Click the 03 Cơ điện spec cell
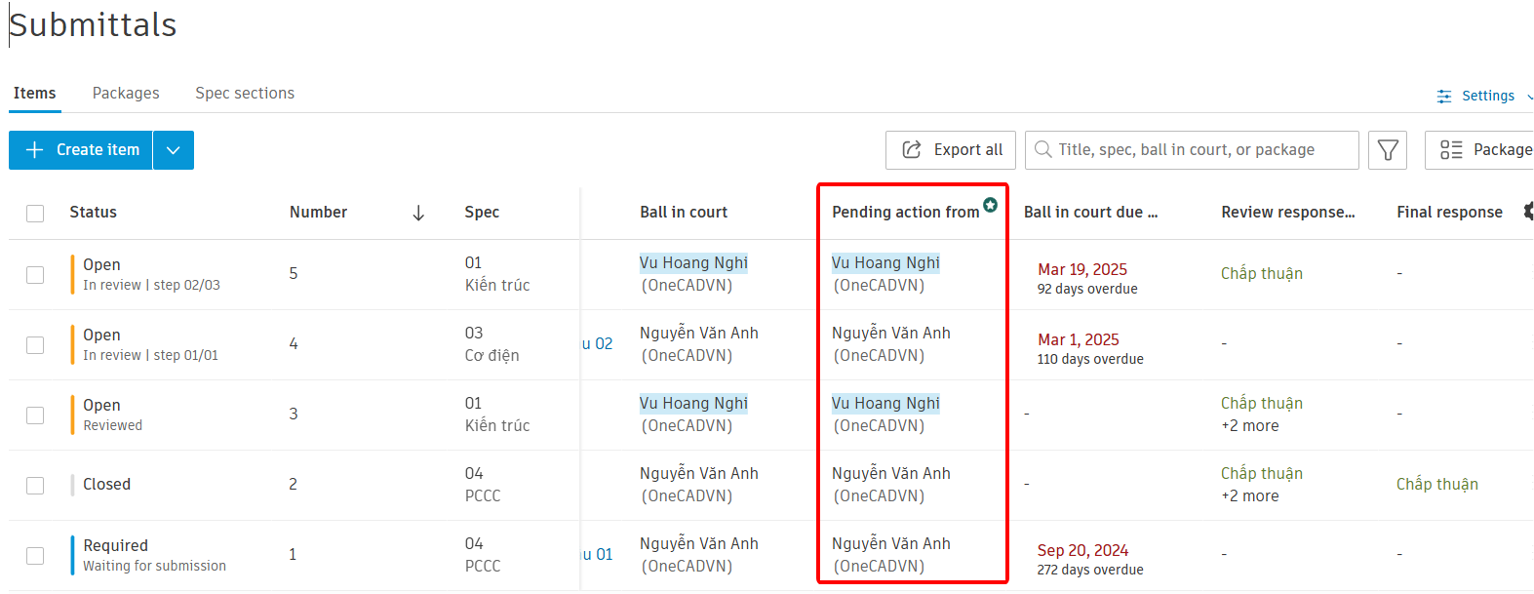Screen dimensions: 1534x594 click(x=492, y=345)
